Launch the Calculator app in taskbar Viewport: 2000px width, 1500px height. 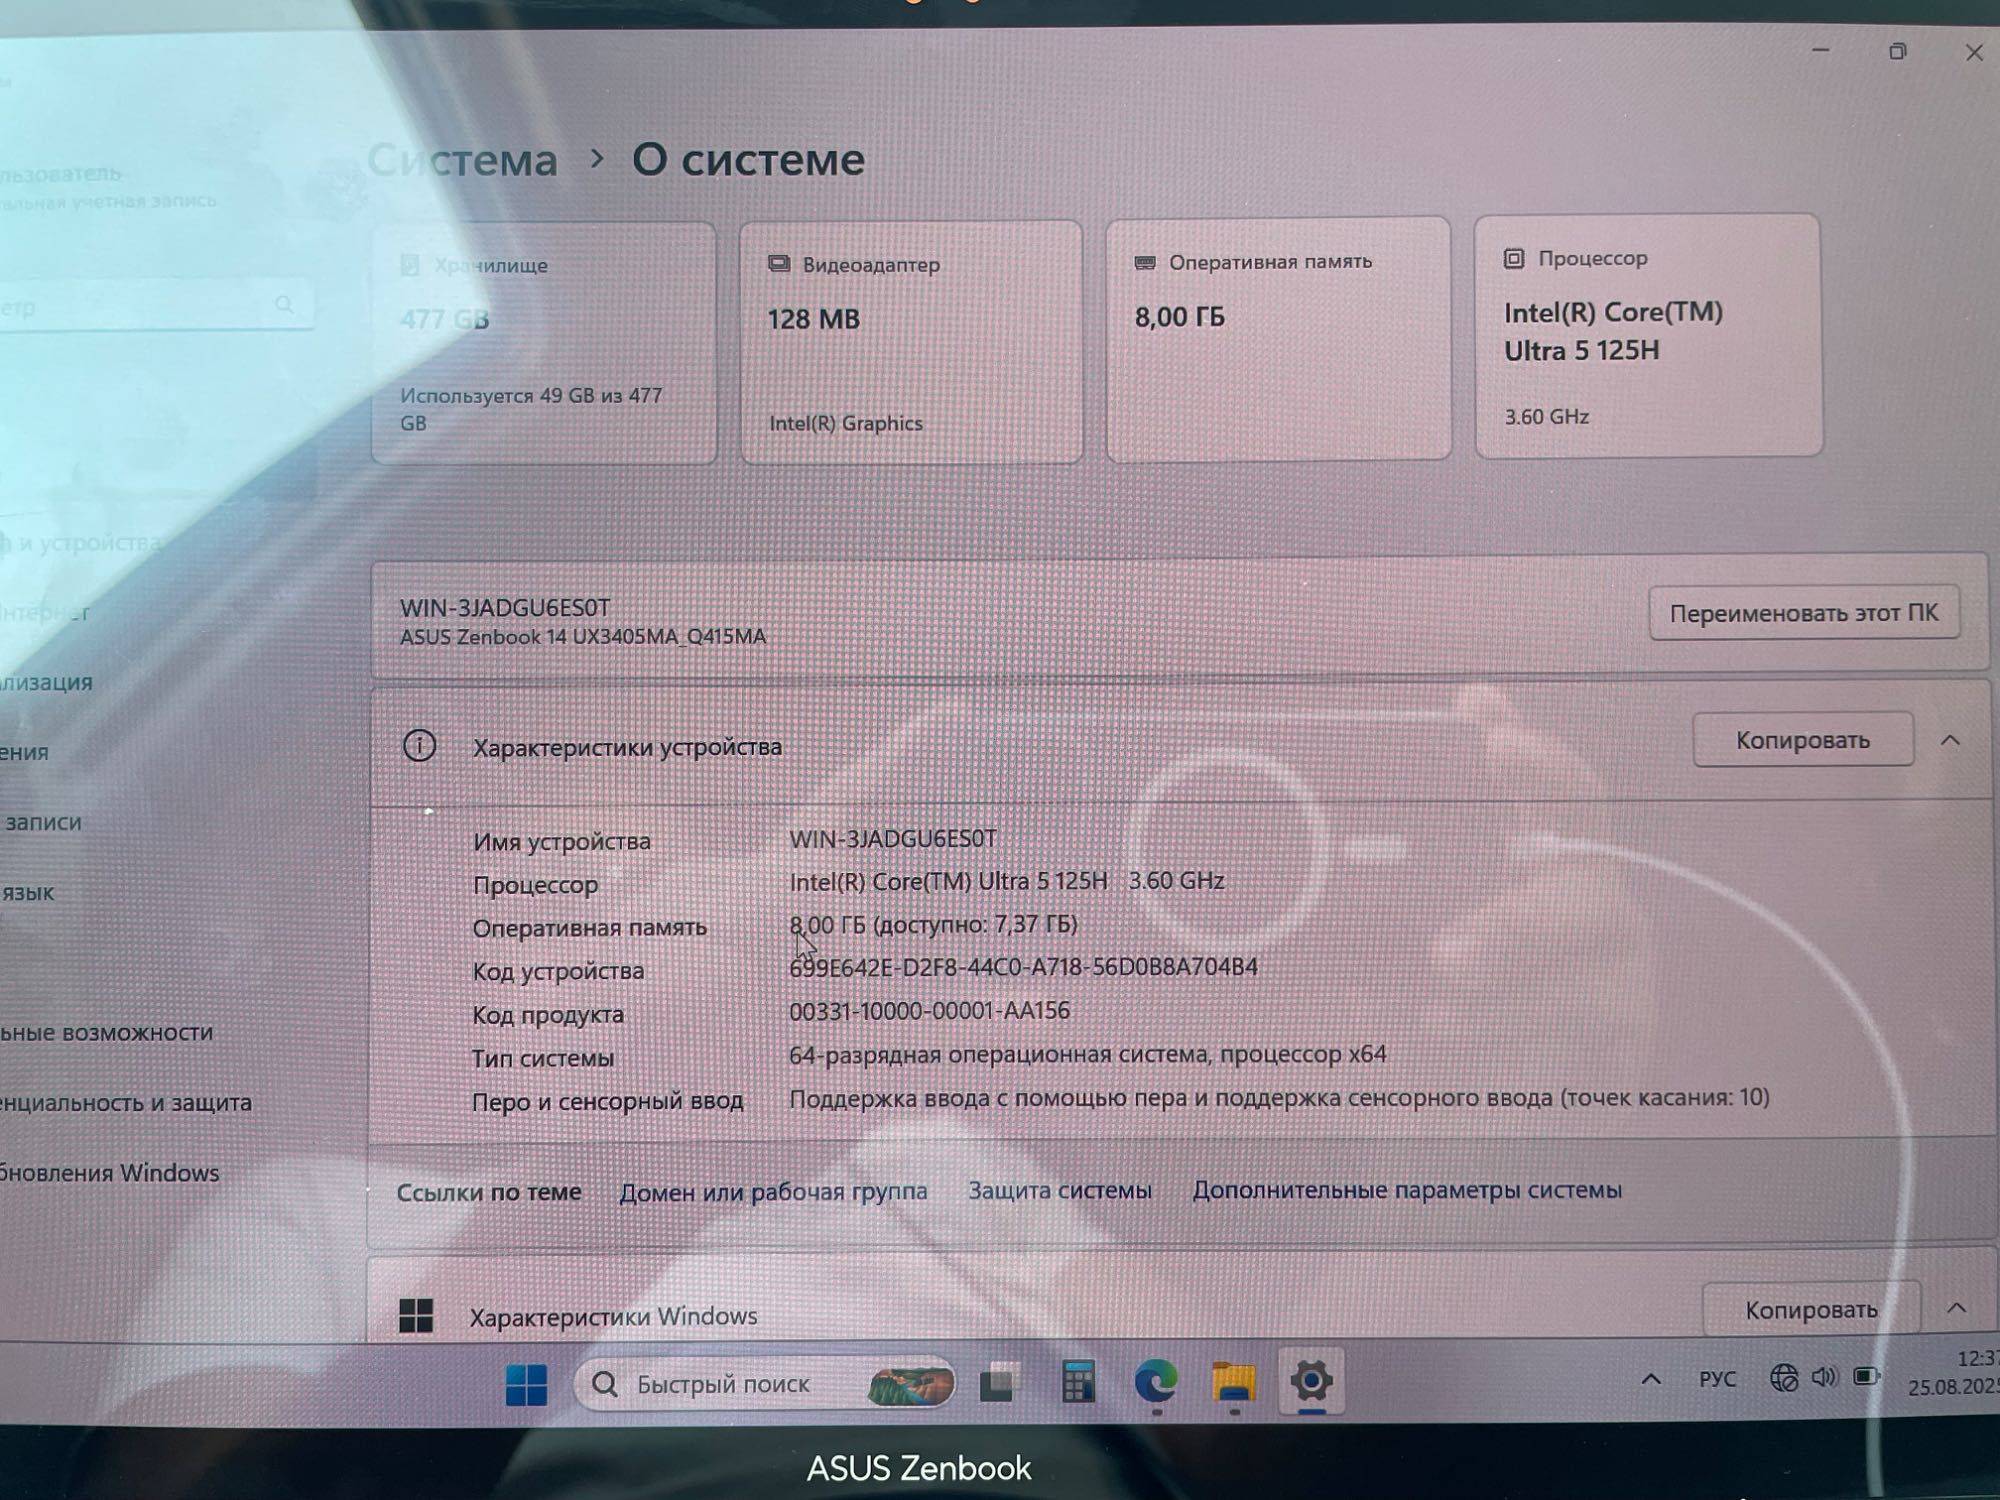pyautogui.click(x=1078, y=1383)
